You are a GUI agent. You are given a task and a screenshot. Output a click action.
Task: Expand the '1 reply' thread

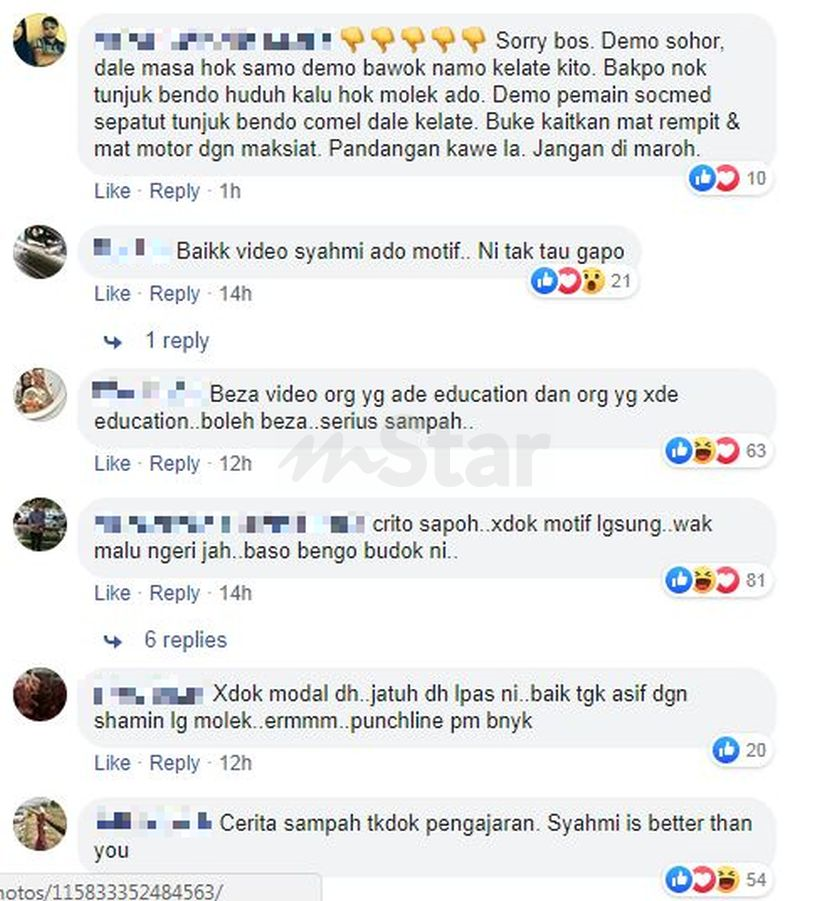pos(177,341)
